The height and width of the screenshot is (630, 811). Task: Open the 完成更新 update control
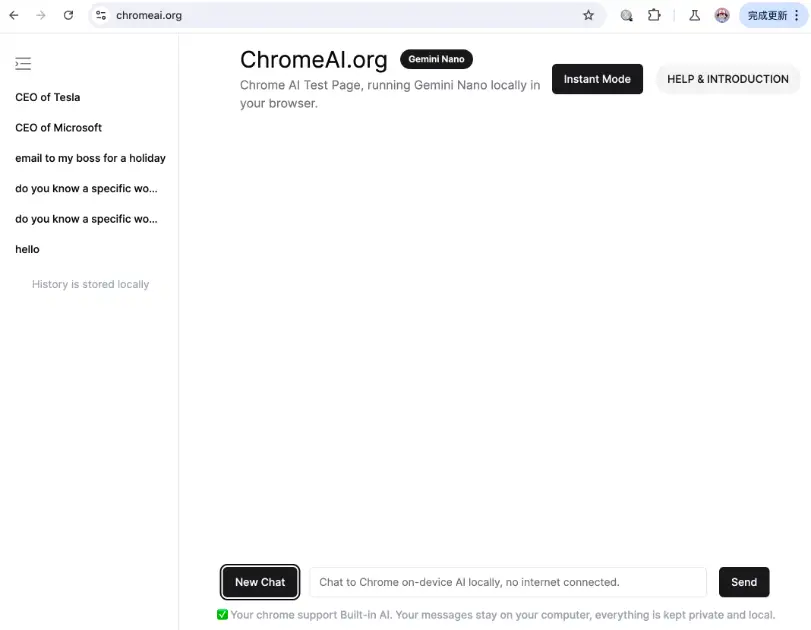(x=768, y=15)
